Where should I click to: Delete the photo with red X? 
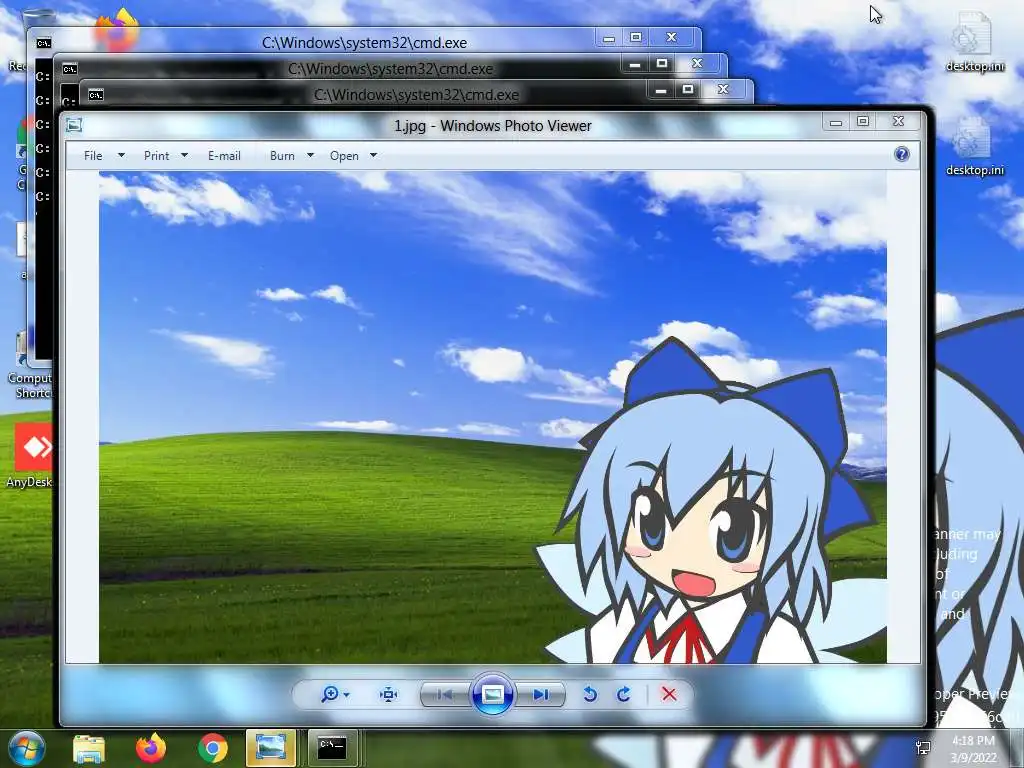(x=669, y=694)
